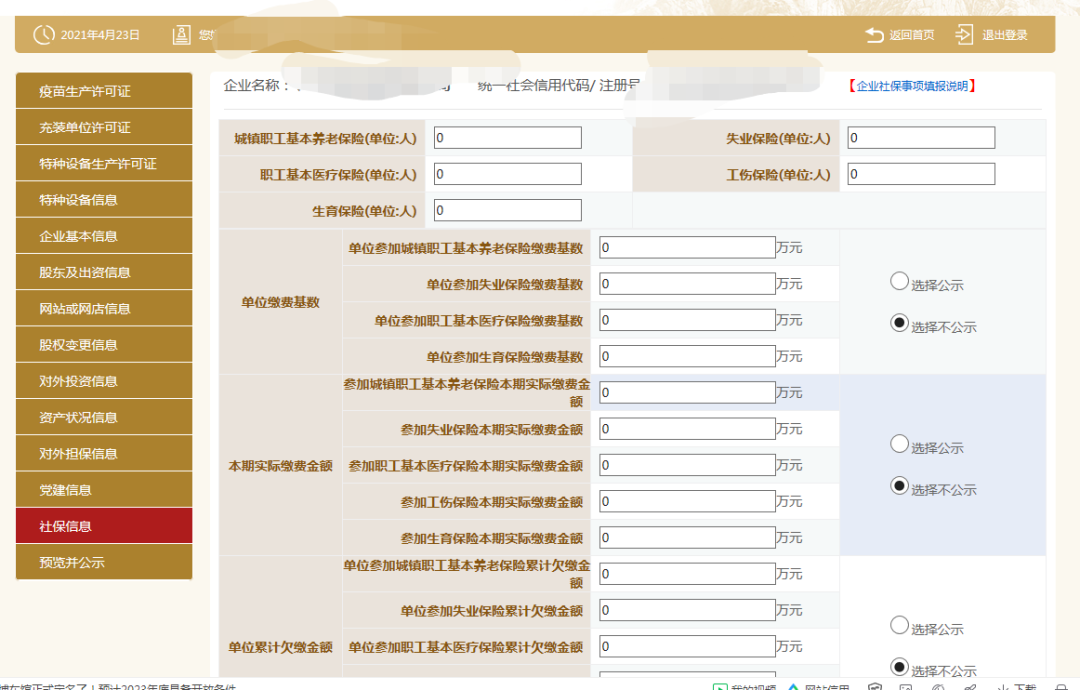Click the user profile icon in header
1080x690 pixels.
tap(181, 33)
